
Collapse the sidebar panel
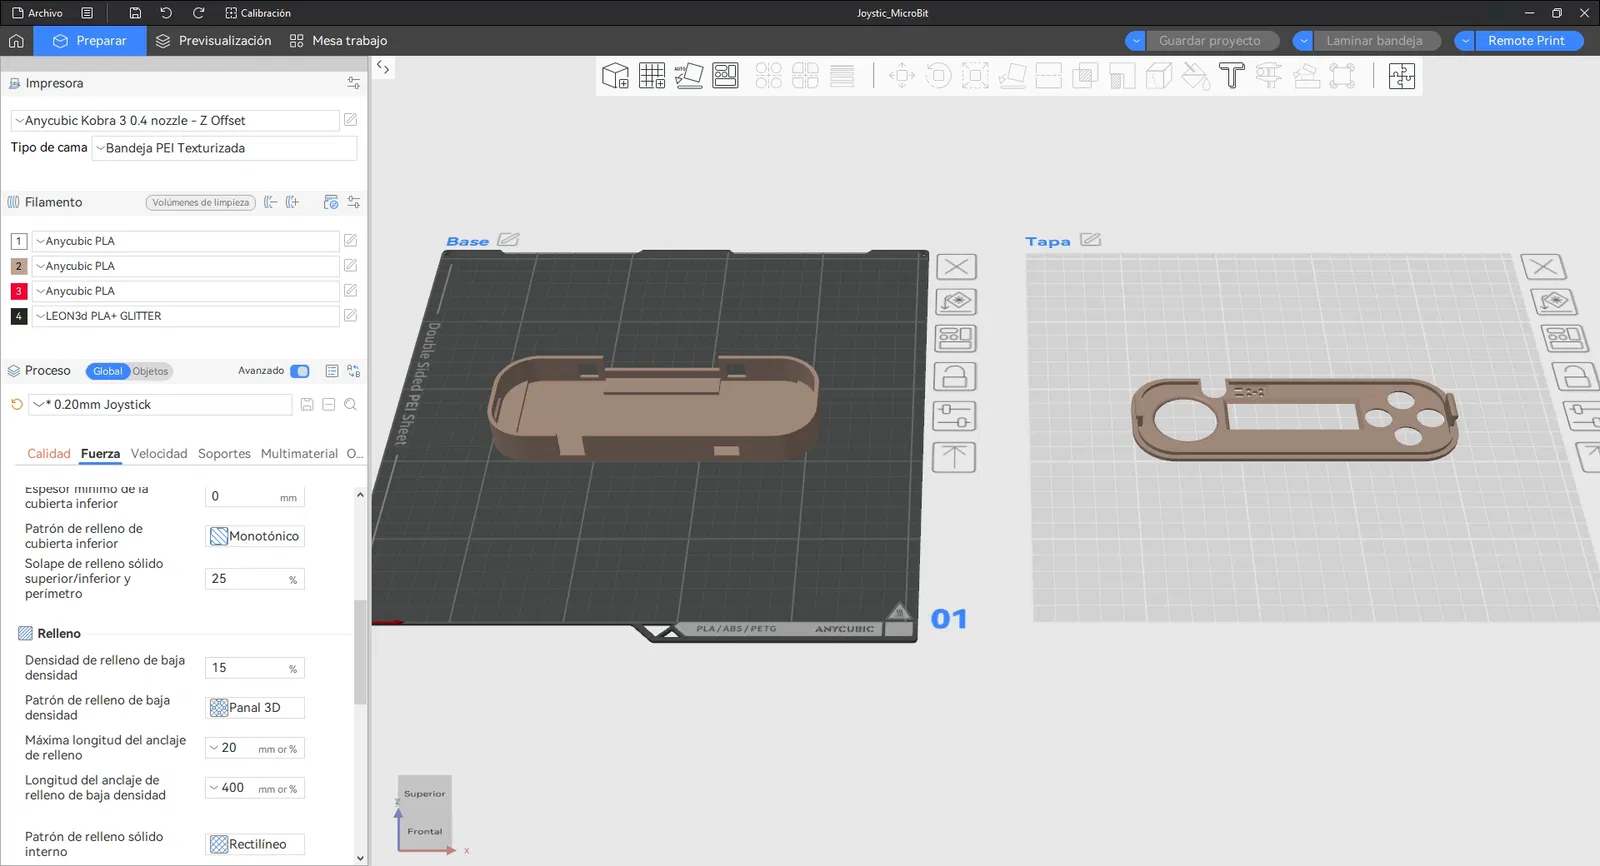click(383, 68)
